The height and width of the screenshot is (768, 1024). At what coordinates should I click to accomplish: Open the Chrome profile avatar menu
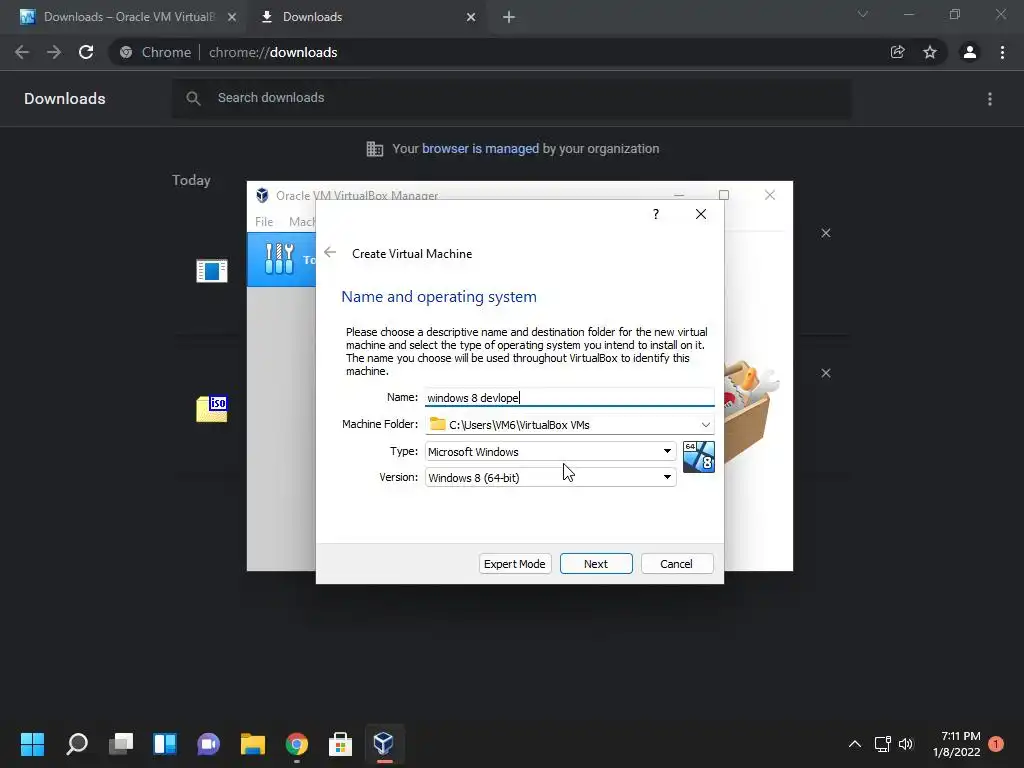[x=970, y=52]
